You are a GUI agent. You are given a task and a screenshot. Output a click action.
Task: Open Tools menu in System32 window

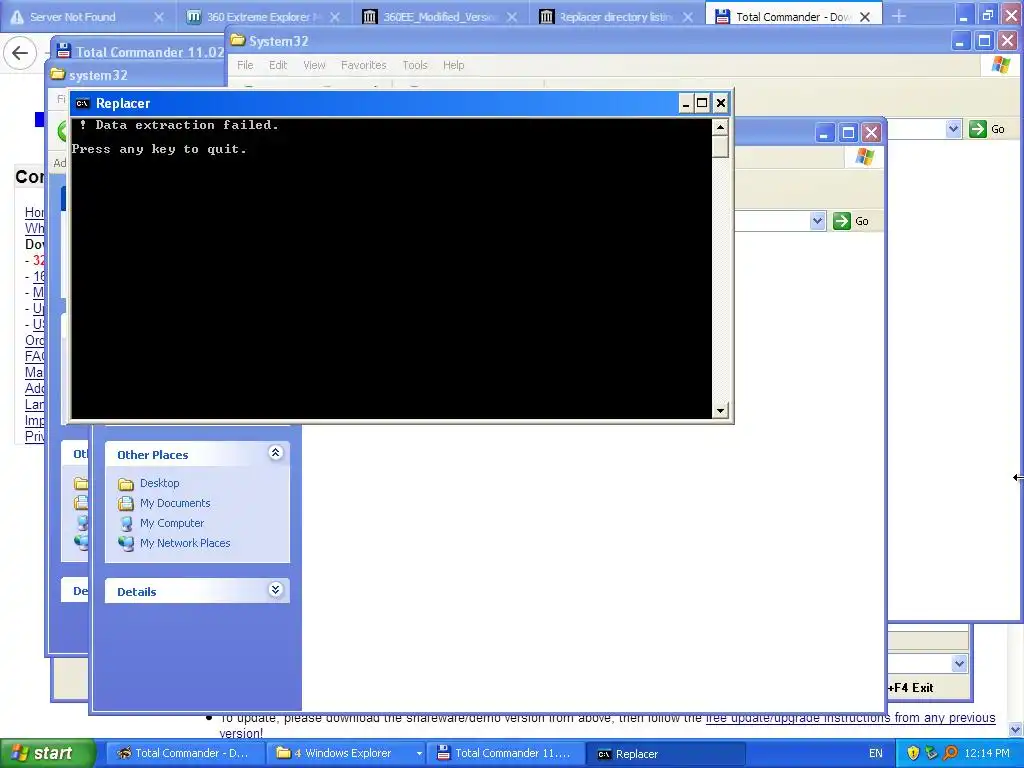(x=415, y=65)
